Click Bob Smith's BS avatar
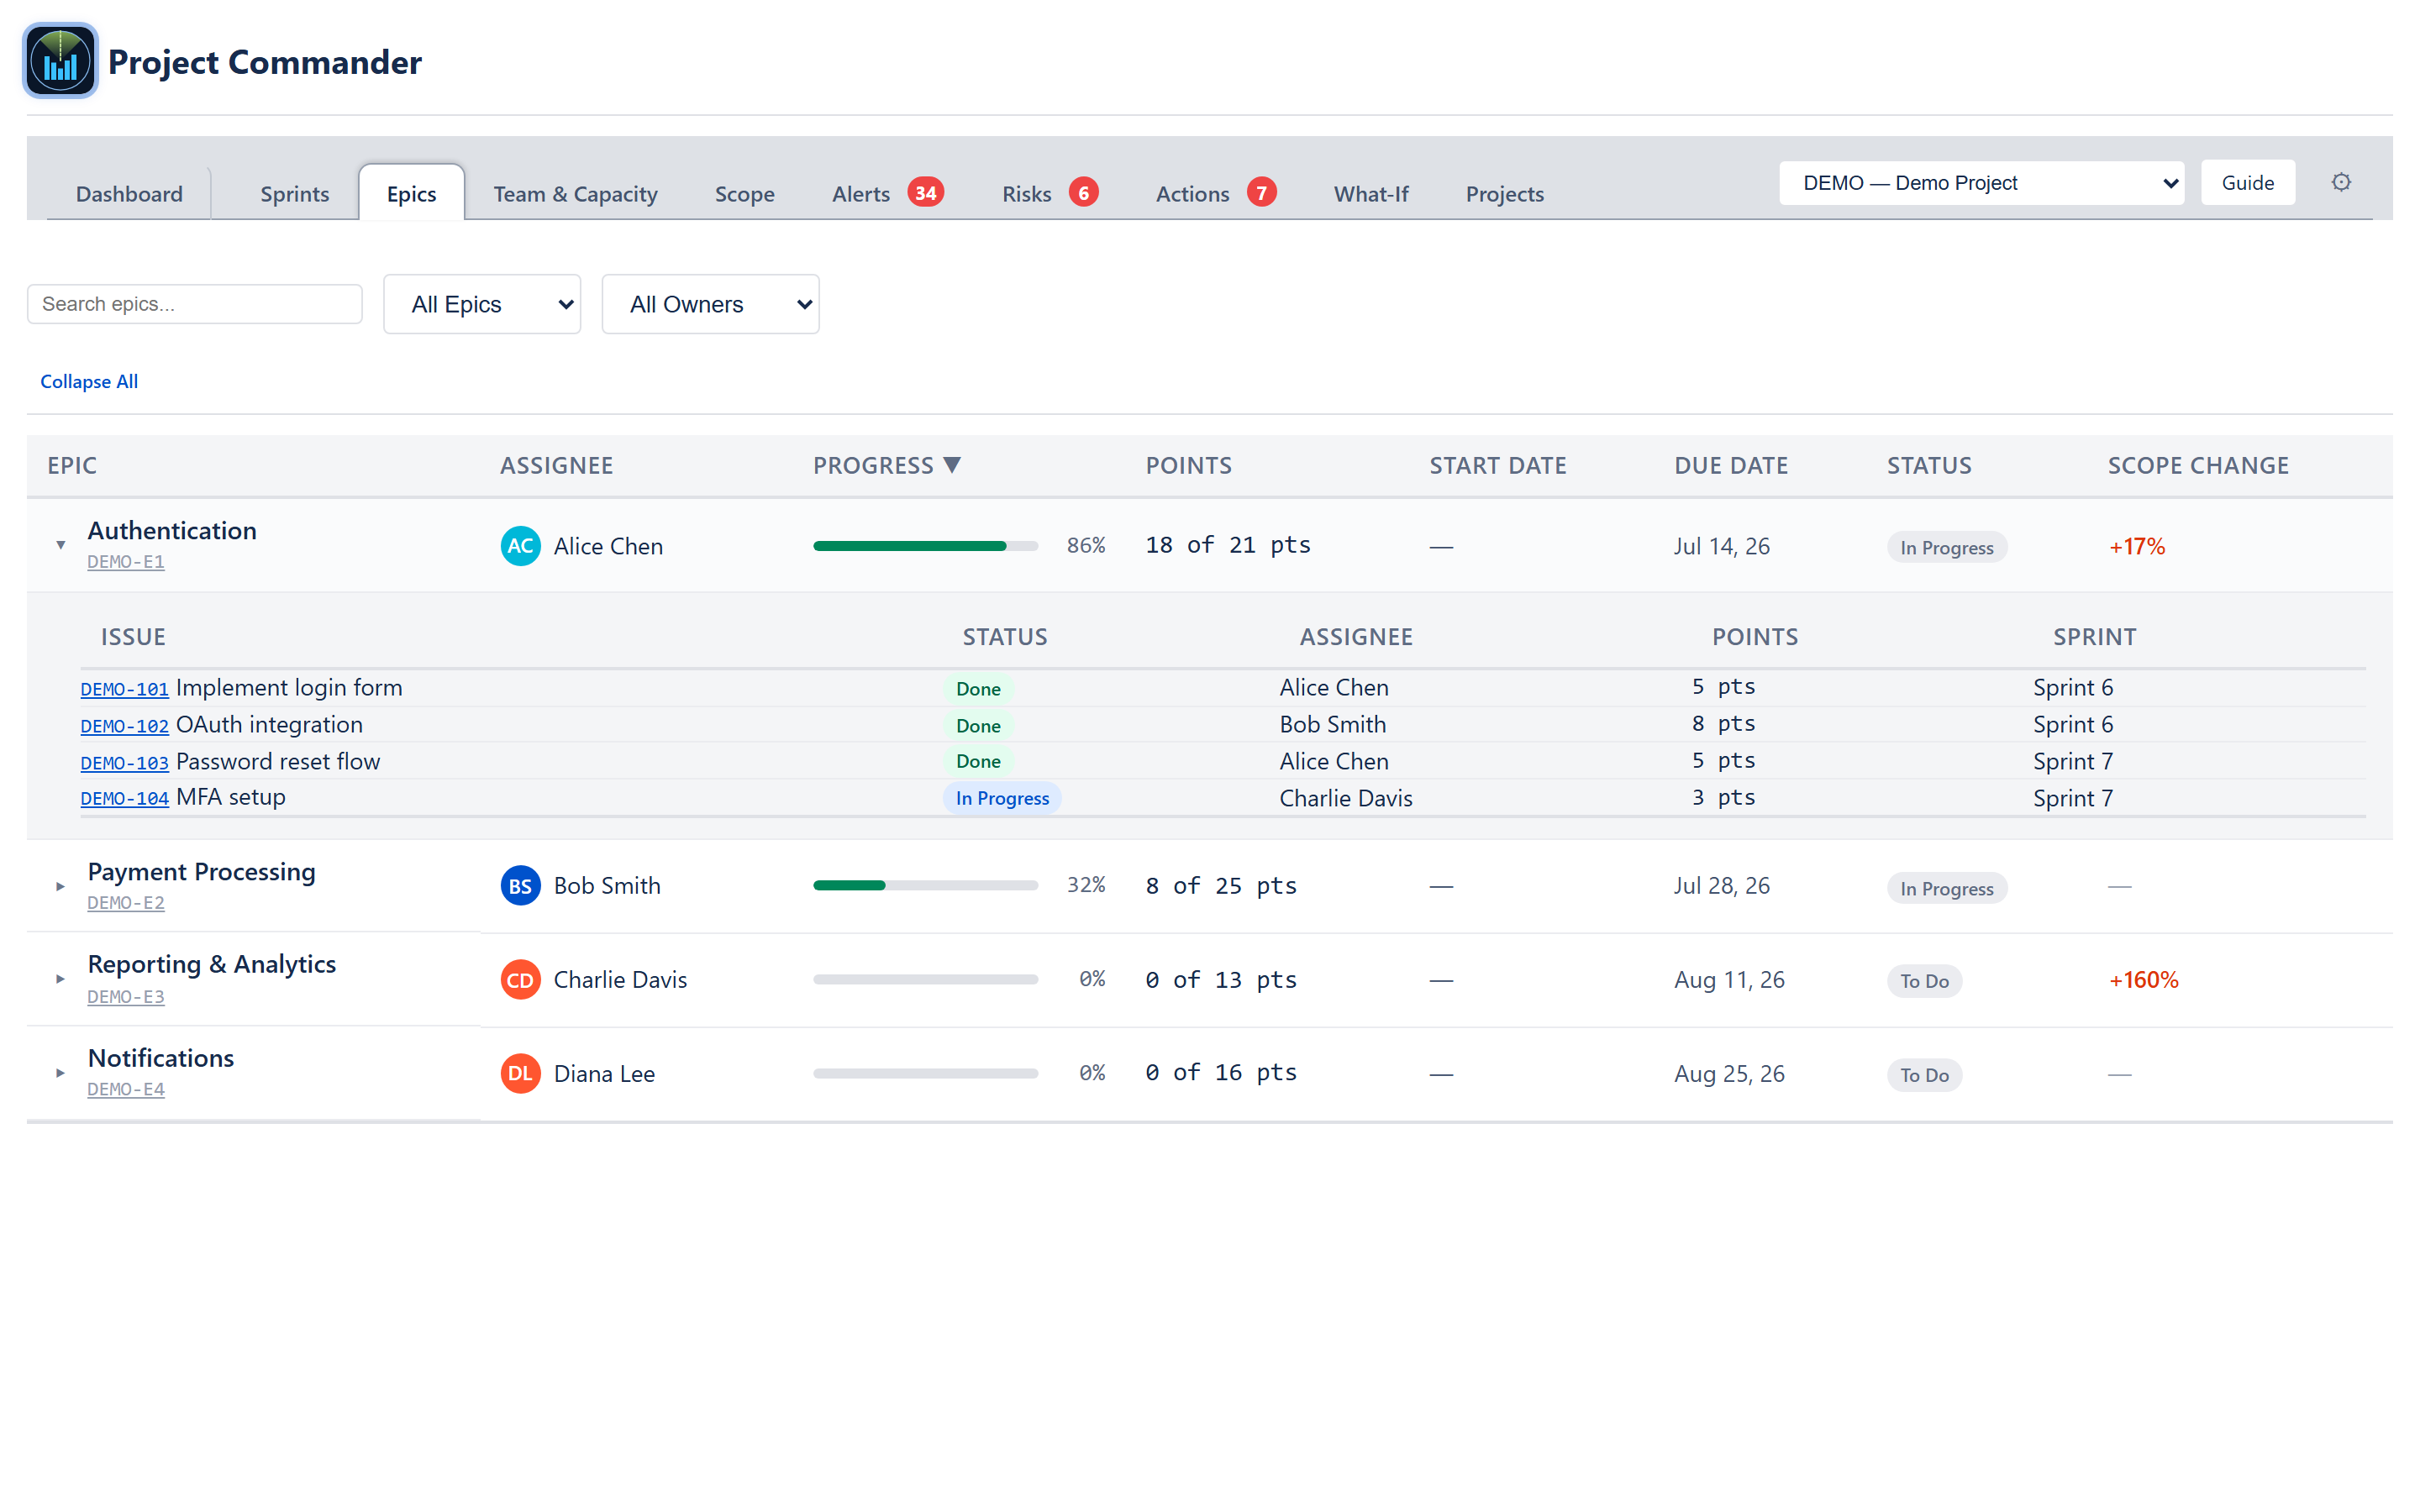This screenshot has width=2420, height=1512. point(520,886)
